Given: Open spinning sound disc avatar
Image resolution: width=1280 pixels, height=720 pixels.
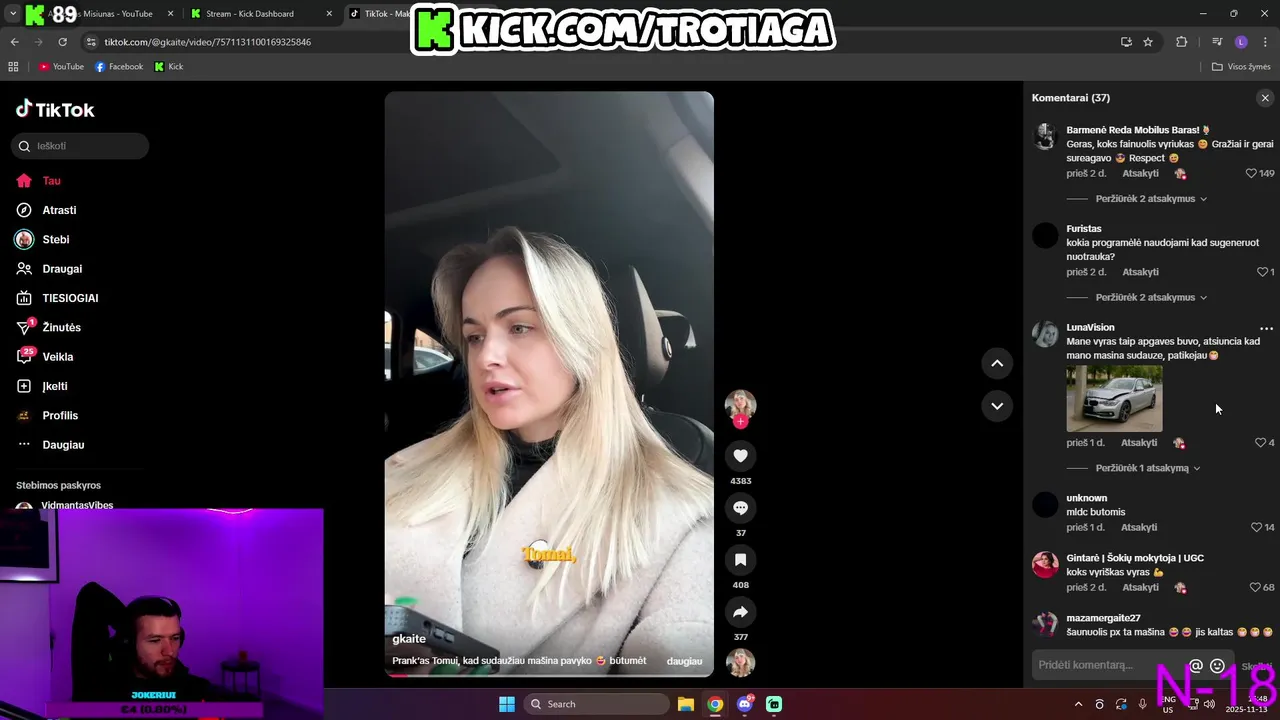Looking at the screenshot, I should tap(740, 663).
